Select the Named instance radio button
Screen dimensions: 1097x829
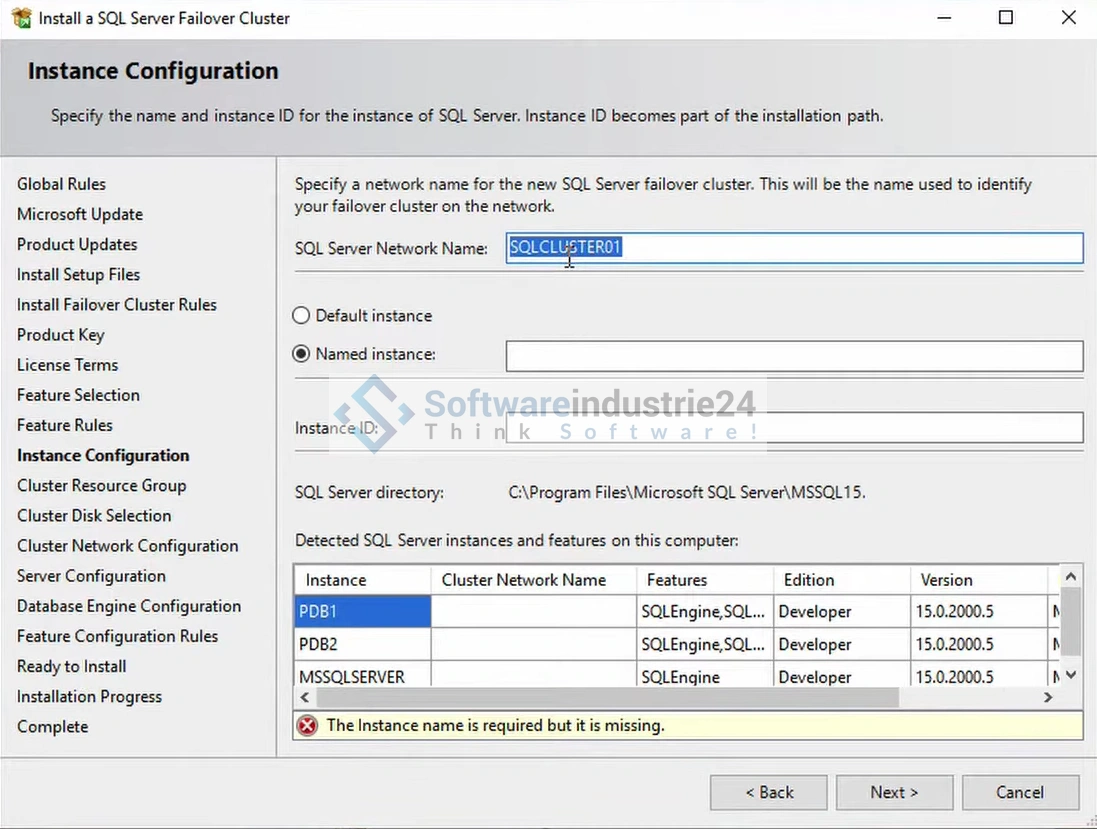[x=301, y=354]
